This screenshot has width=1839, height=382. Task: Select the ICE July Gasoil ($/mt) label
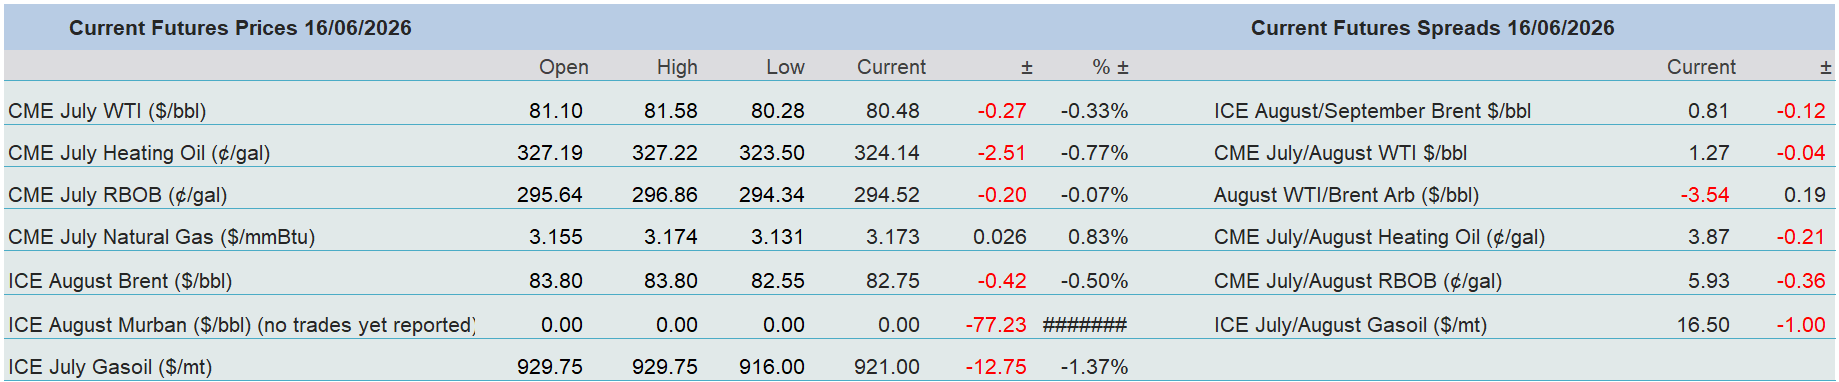(x=110, y=367)
